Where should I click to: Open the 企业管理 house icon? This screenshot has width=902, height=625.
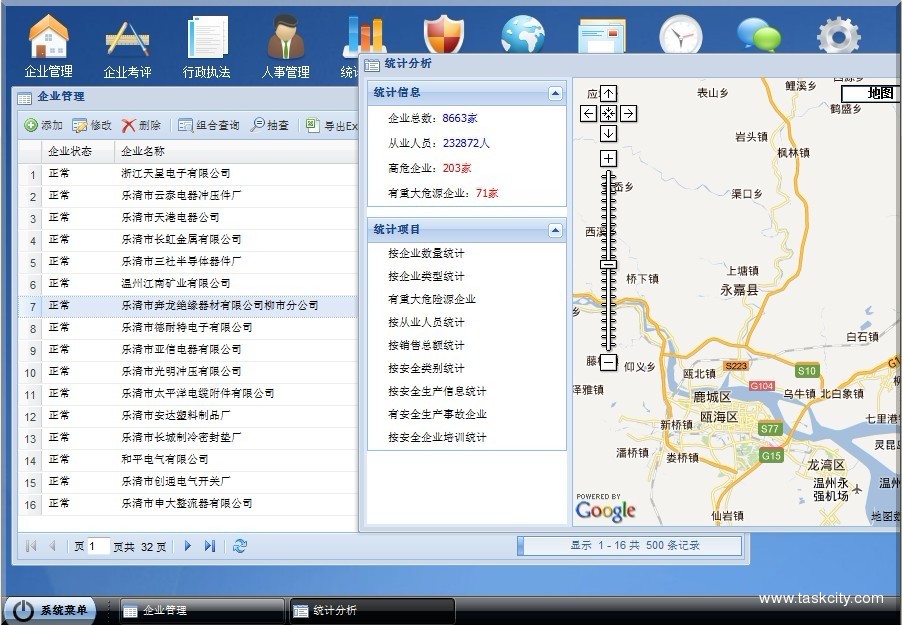tap(48, 38)
